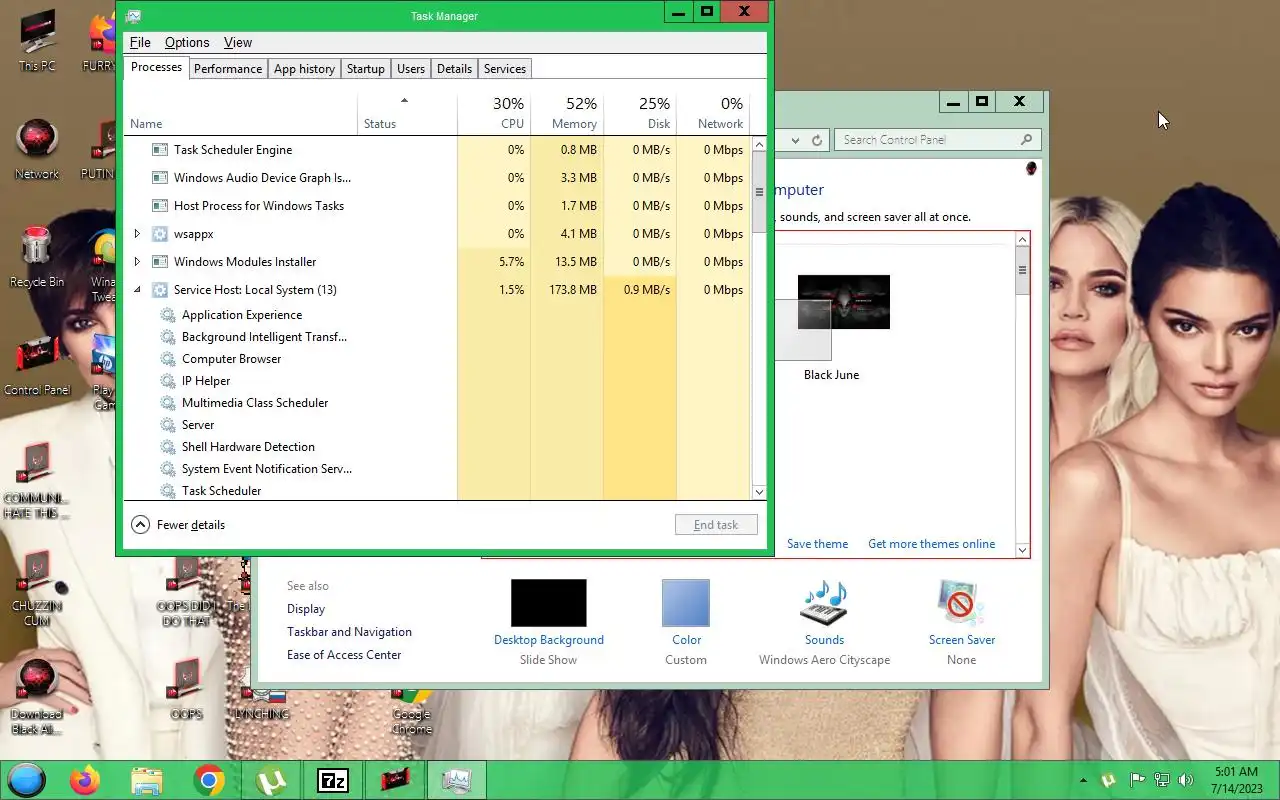Viewport: 1280px width, 800px height.
Task: Click Save theme link
Action: [x=817, y=544]
